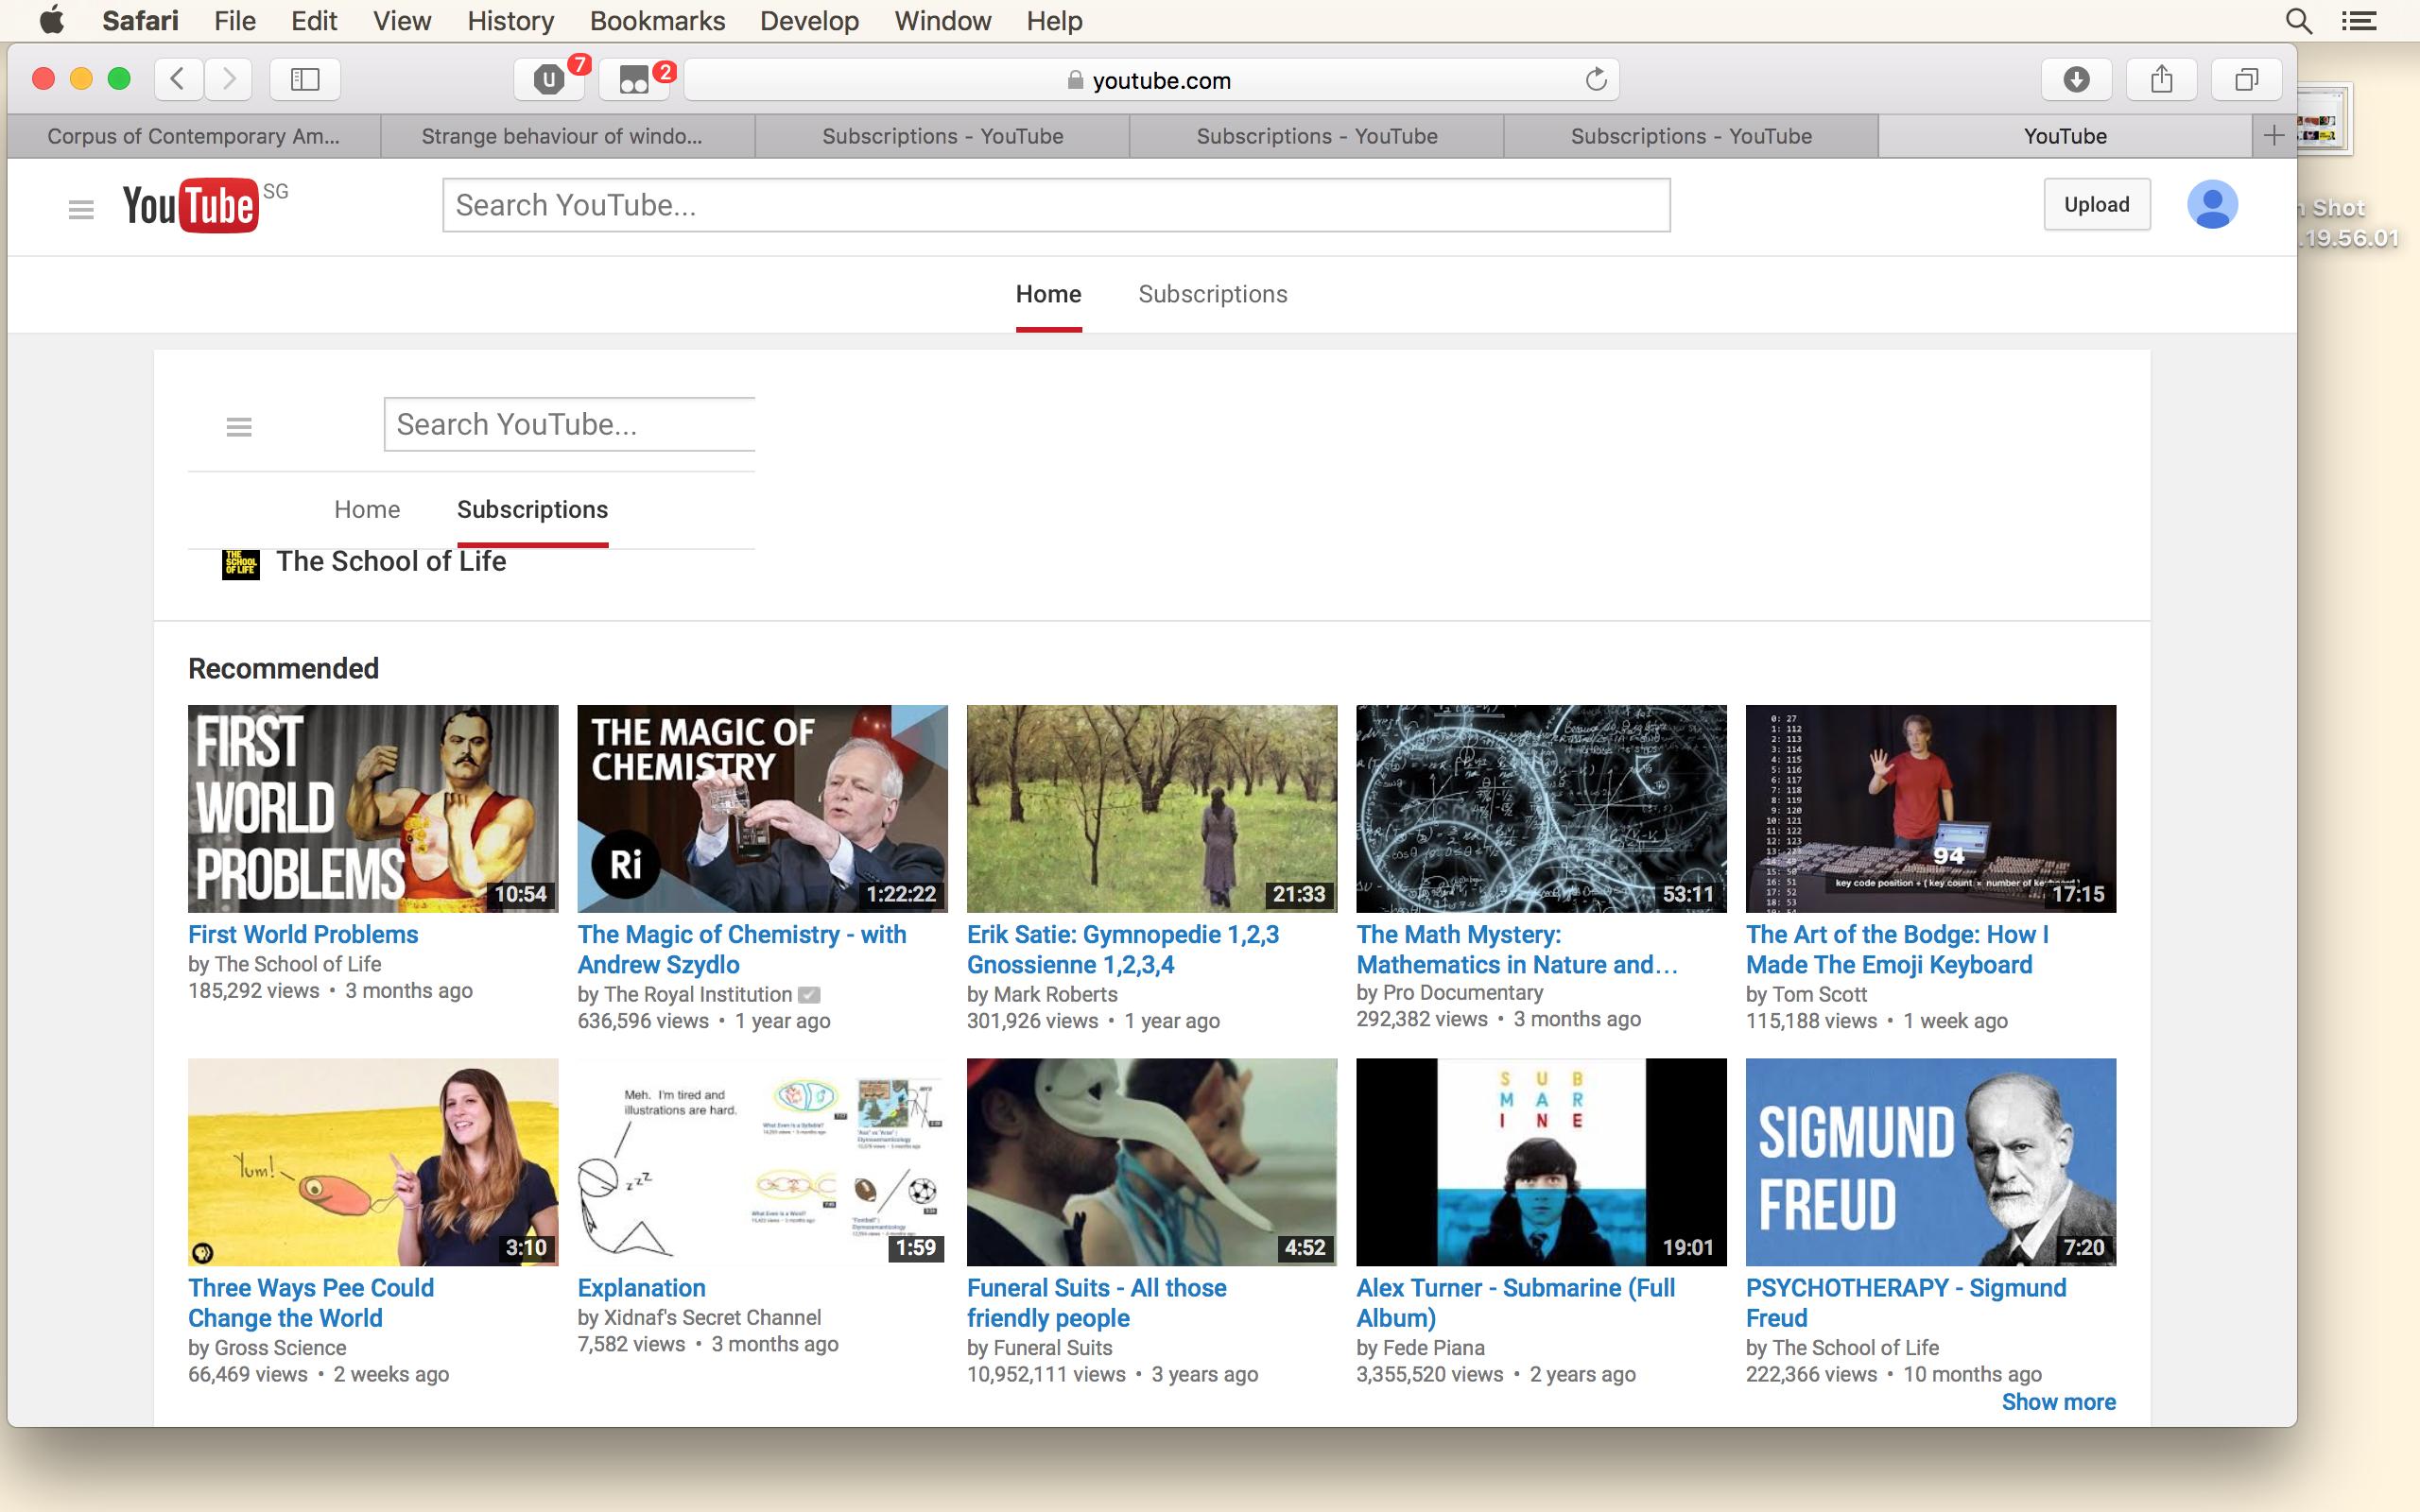Viewport: 2420px width, 1512px height.
Task: Click Show more link under Recommended
Action: (x=2058, y=1402)
